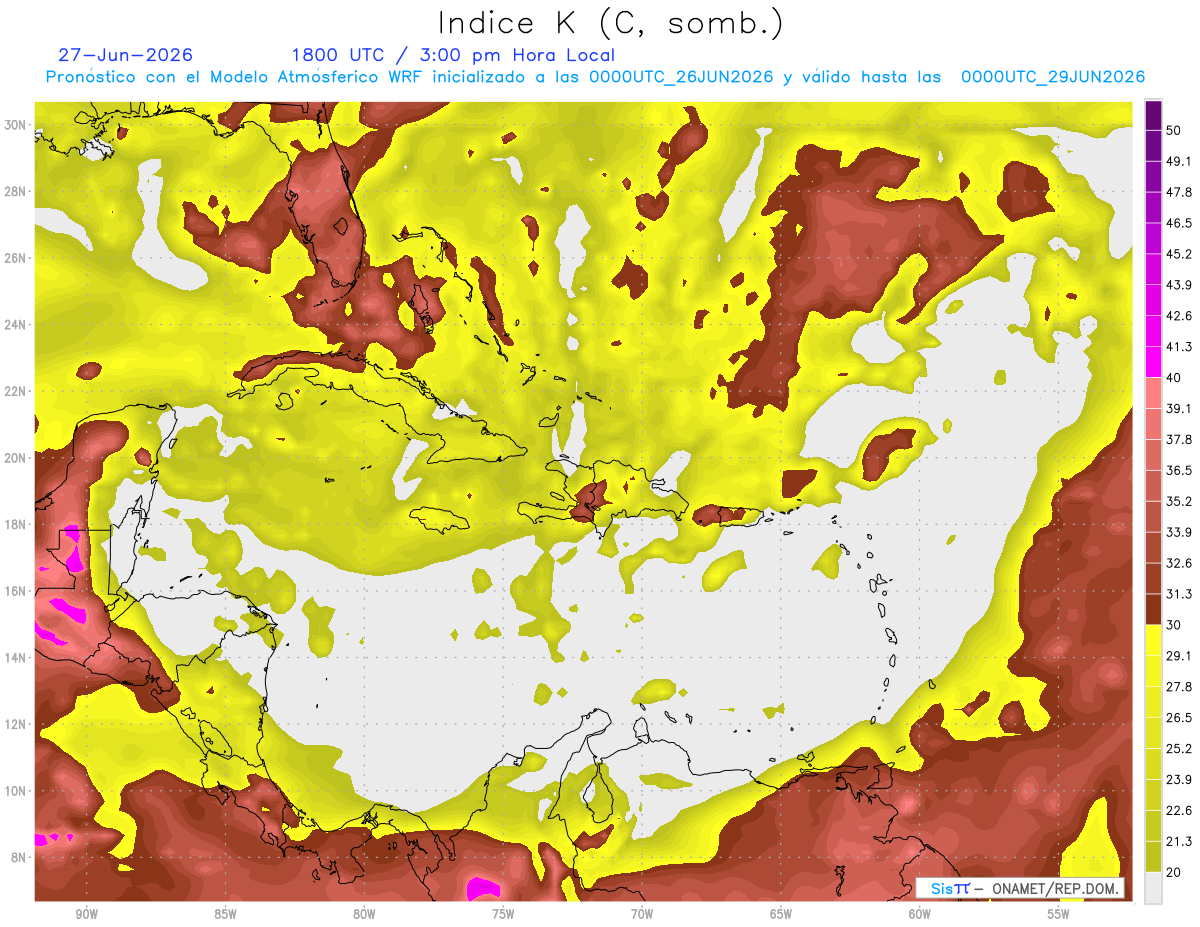Screen dimensions: 1200x927
Task: Click the initialization time "0000UTC_26JUN2026"
Action: click(681, 77)
